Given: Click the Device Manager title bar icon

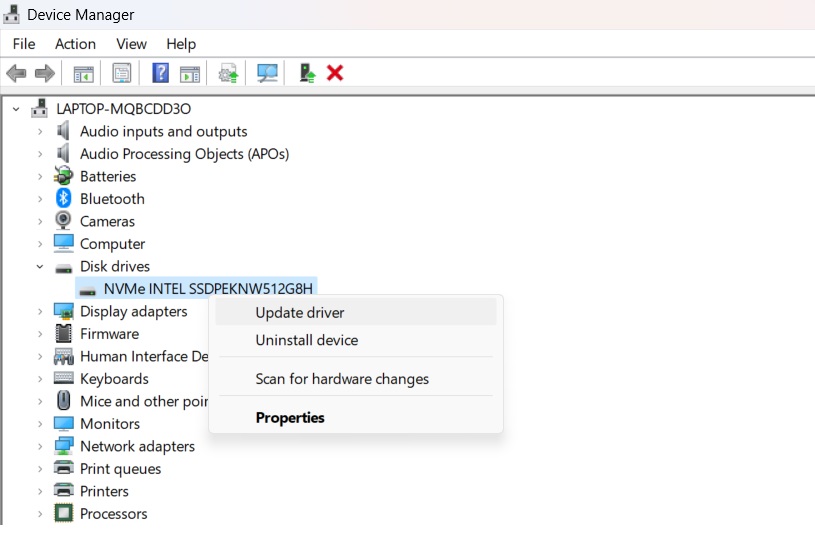Looking at the screenshot, I should 11,15.
